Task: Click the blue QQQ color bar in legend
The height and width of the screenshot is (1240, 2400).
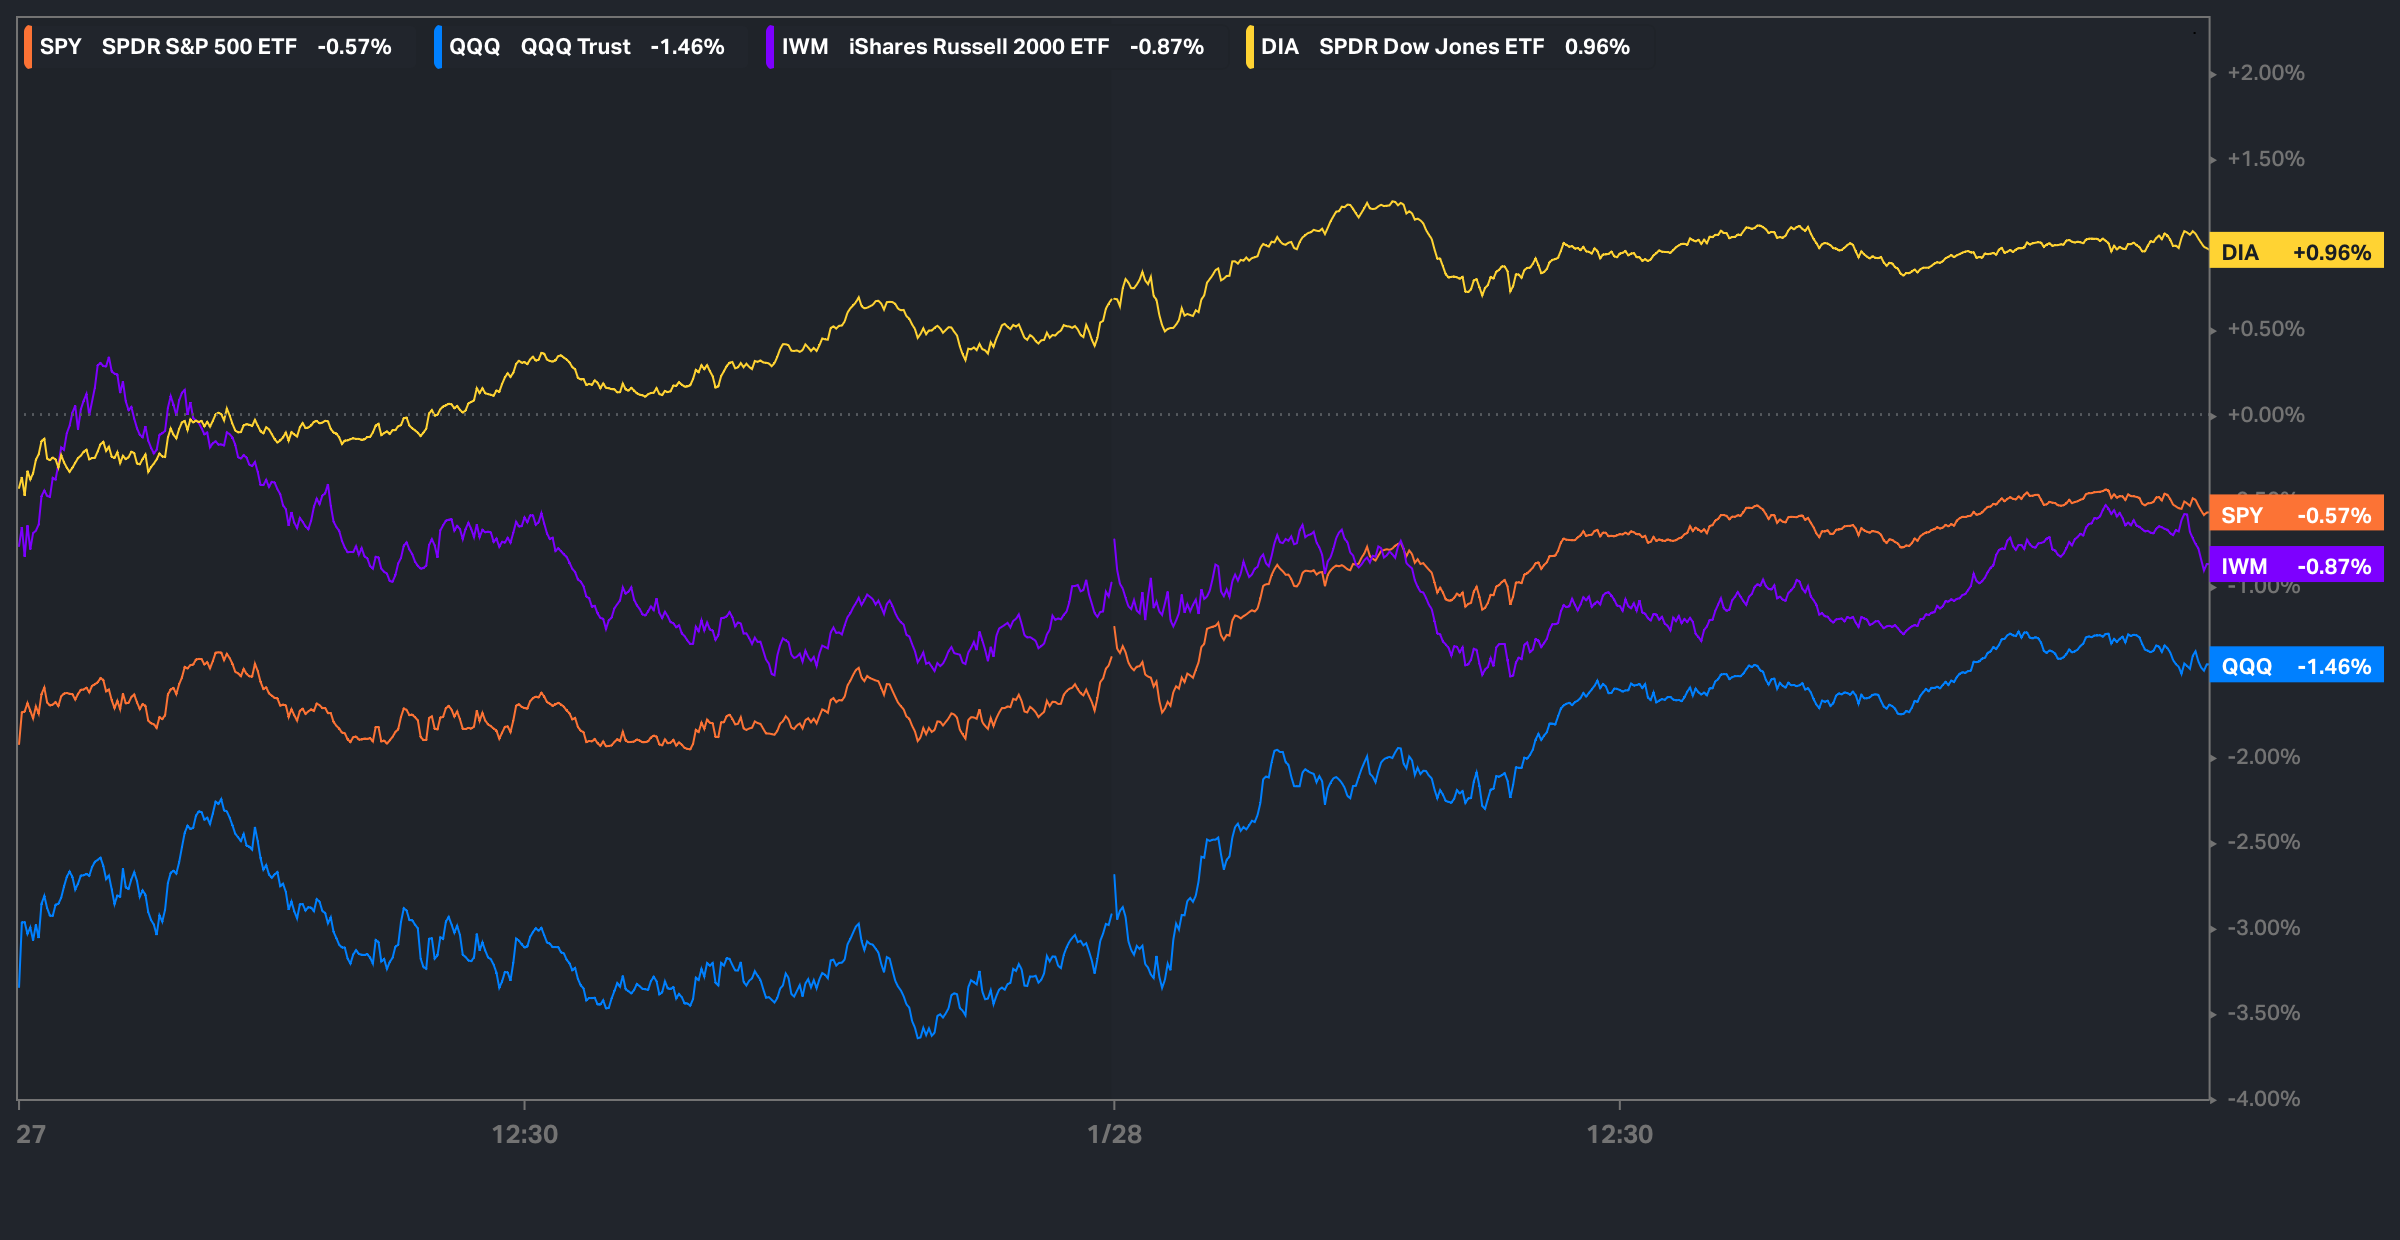Action: [438, 47]
